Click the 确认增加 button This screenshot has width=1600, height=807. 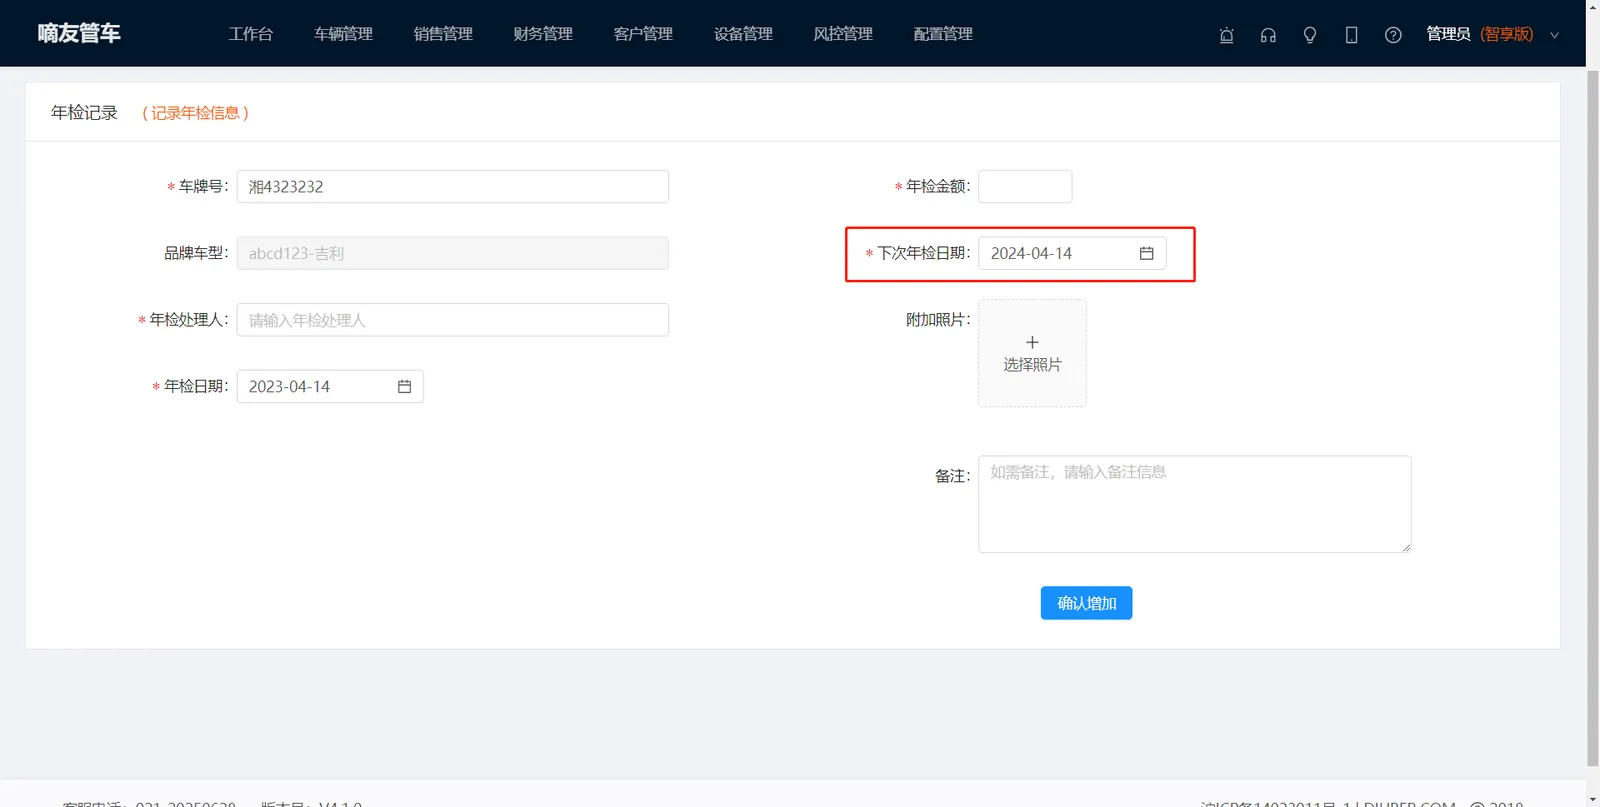click(x=1086, y=603)
